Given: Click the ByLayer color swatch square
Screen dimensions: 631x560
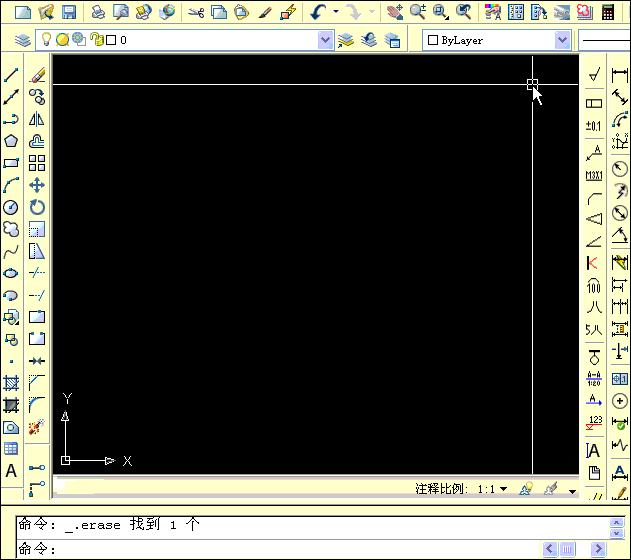Looking at the screenshot, I should tap(433, 40).
